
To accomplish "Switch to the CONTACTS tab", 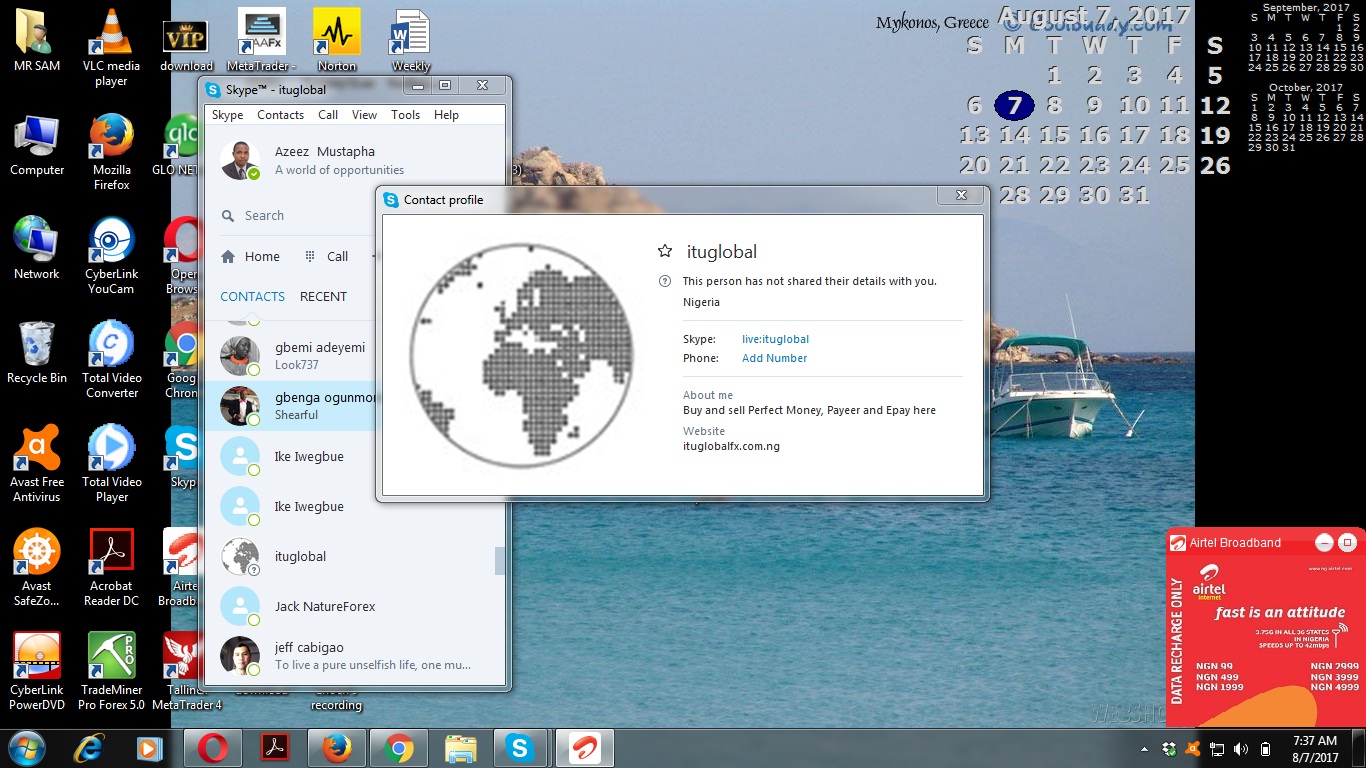I will tap(252, 297).
